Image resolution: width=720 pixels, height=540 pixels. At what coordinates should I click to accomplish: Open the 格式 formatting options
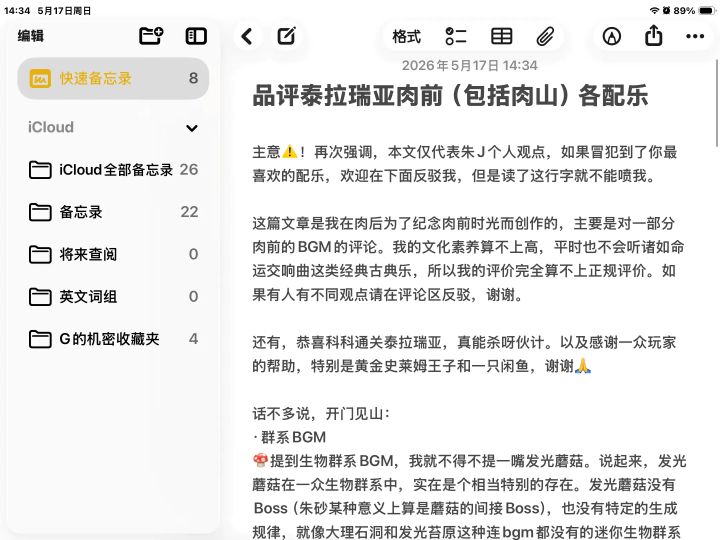[406, 36]
